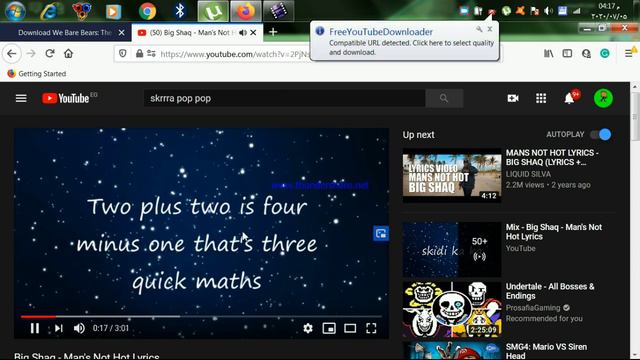Open Undertale All Bosses video thumbnail
Viewport: 640px width, 360px height.
[x=452, y=309]
